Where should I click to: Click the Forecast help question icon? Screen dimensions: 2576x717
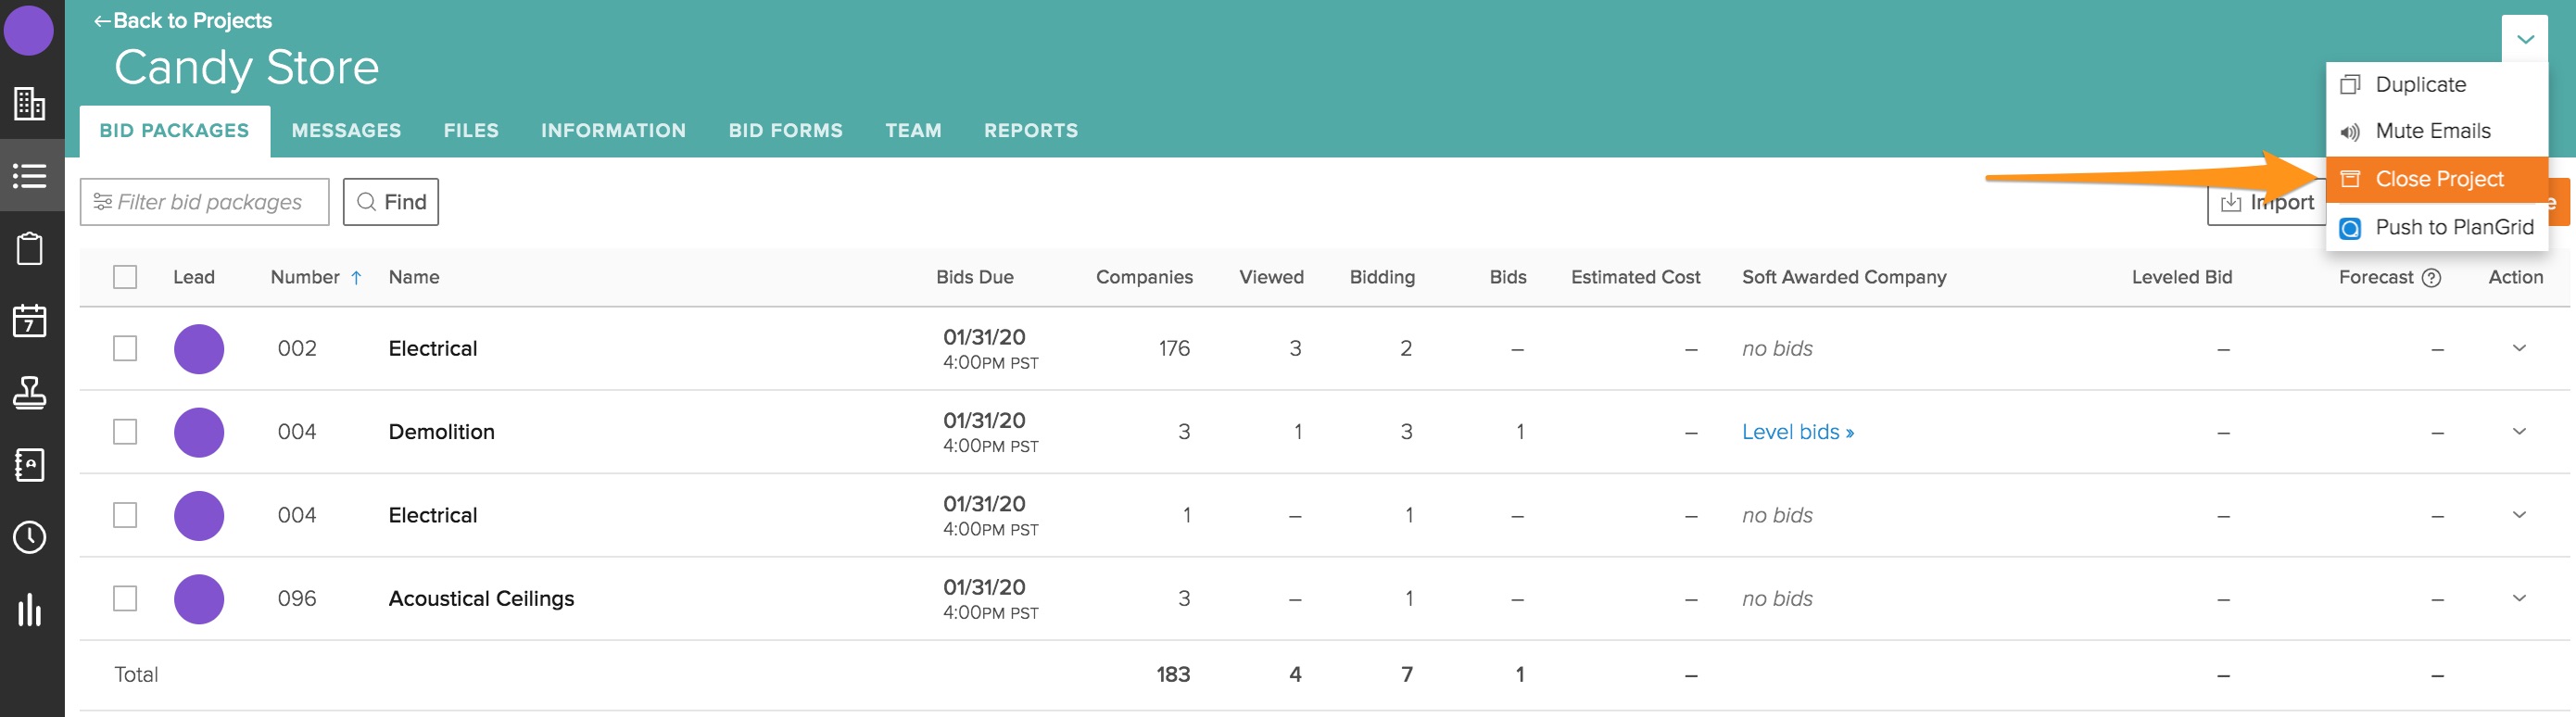2432,278
